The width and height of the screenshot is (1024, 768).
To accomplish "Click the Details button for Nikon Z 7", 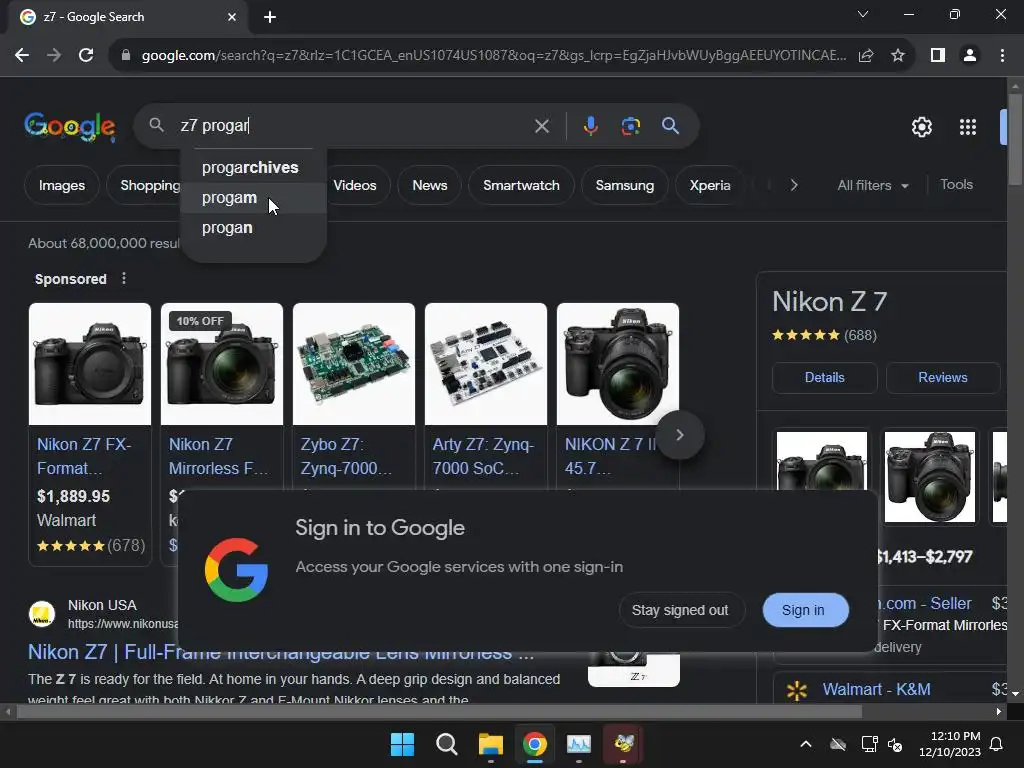I will coord(824,377).
